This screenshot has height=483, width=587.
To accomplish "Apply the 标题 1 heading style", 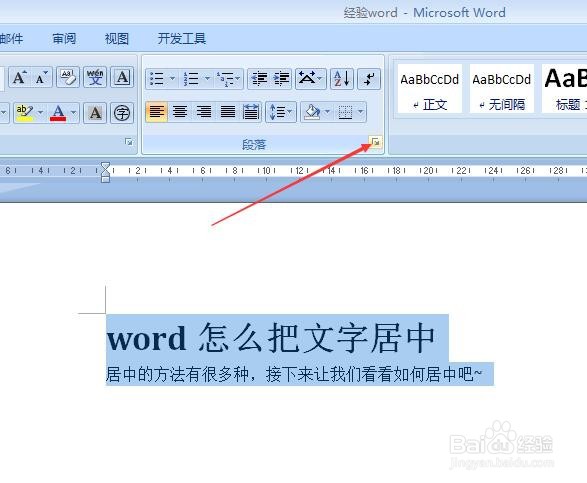I will (x=564, y=88).
